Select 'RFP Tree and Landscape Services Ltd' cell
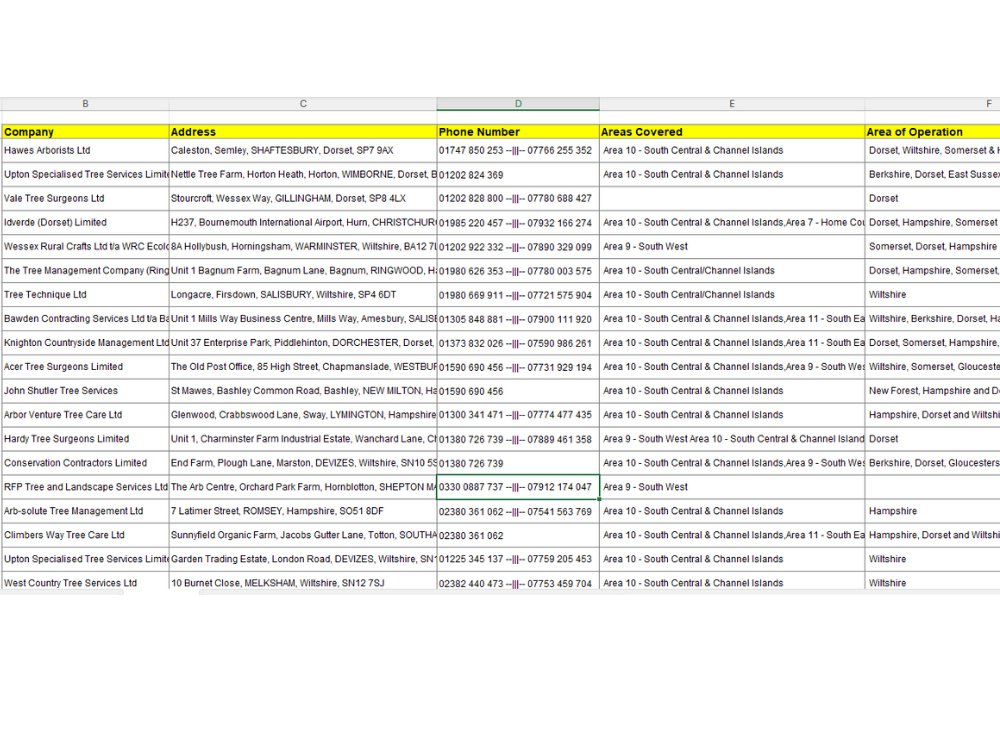Image resolution: width=1000 pixels, height=750 pixels. point(85,487)
